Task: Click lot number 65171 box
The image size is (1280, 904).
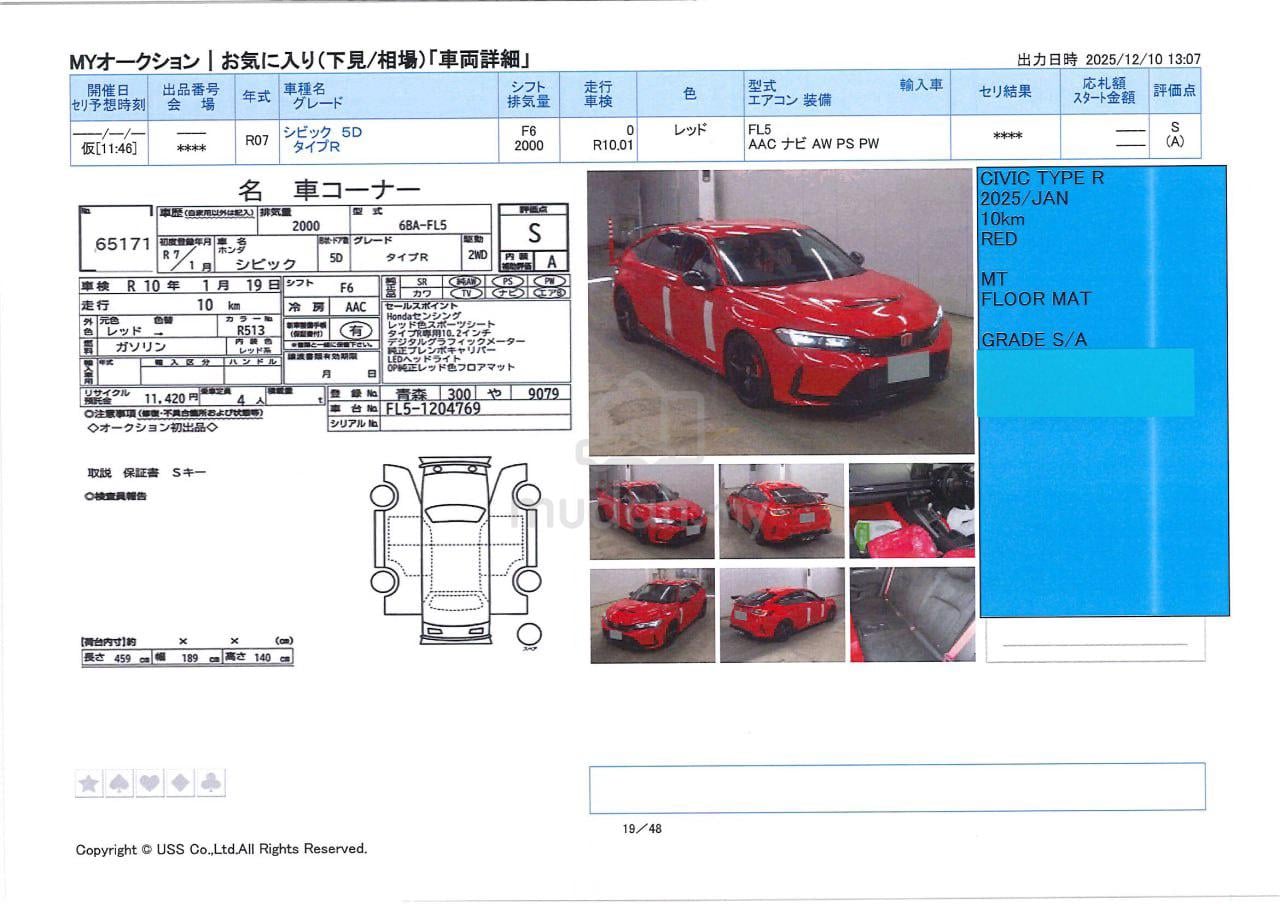Action: tap(116, 243)
